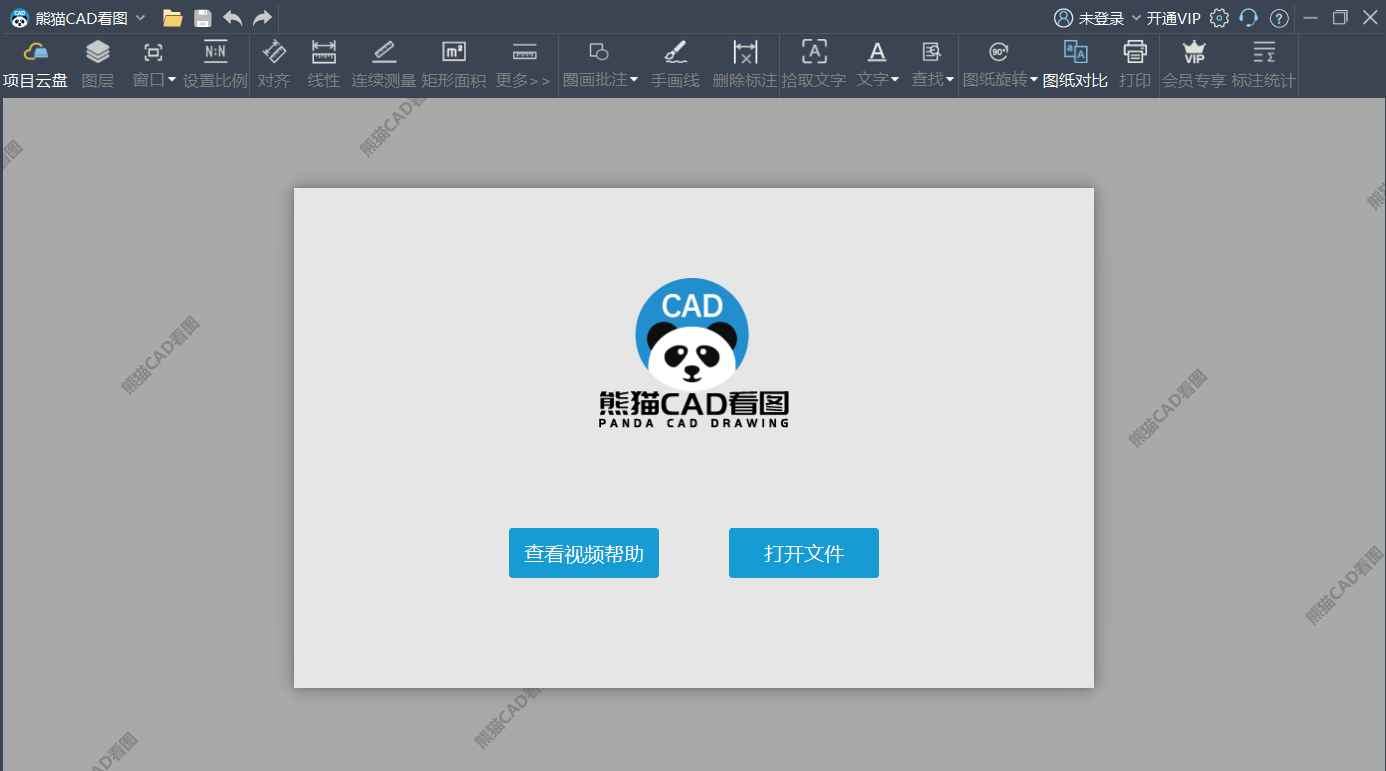This screenshot has height=771, width=1386.
Task: Open the 图纸对比 drawing compare tool
Action: click(x=1075, y=66)
